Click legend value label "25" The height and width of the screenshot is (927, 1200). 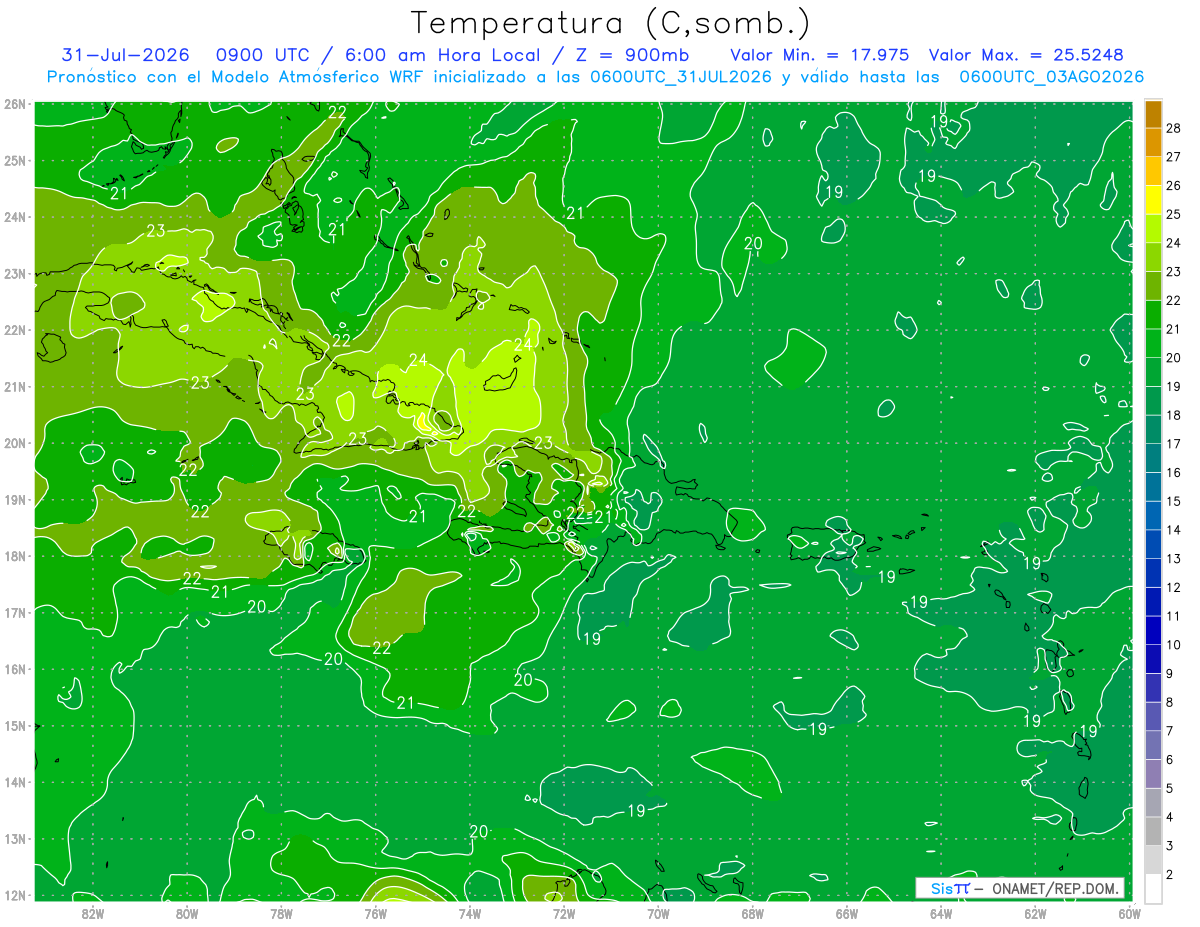coord(1173,214)
